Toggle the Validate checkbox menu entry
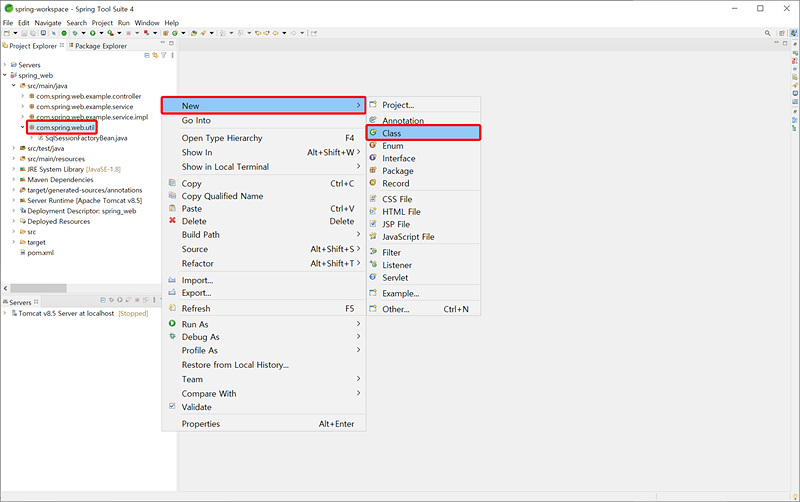 pyautogui.click(x=172, y=406)
